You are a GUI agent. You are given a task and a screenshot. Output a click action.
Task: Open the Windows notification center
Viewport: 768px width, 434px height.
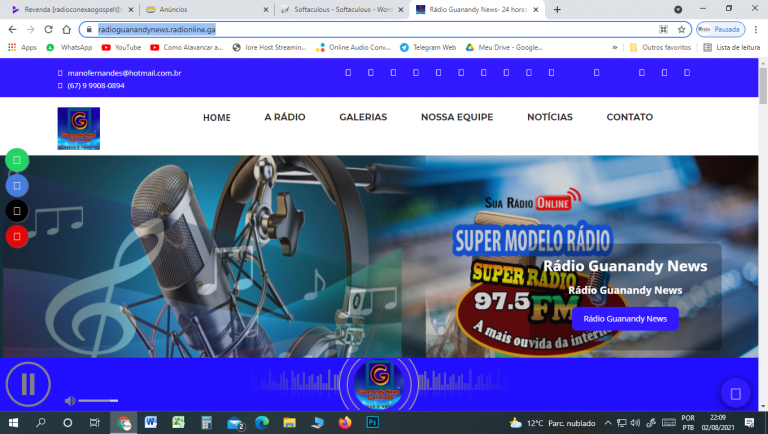pos(749,423)
